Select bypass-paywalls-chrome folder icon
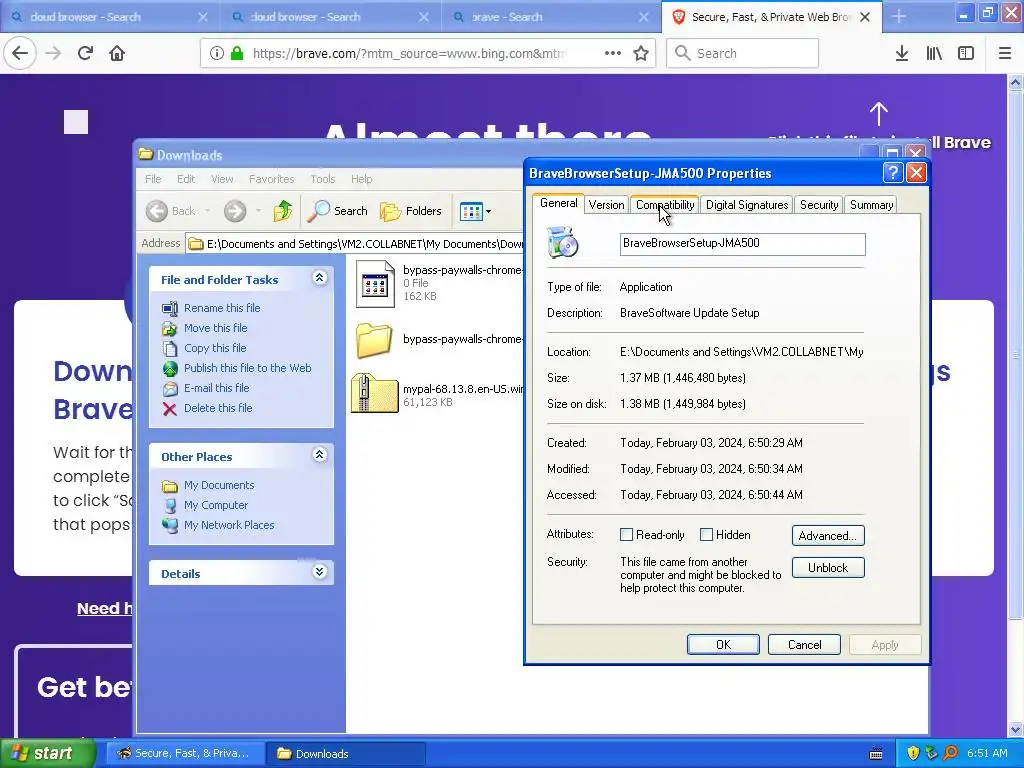The image size is (1024, 768). tap(374, 340)
